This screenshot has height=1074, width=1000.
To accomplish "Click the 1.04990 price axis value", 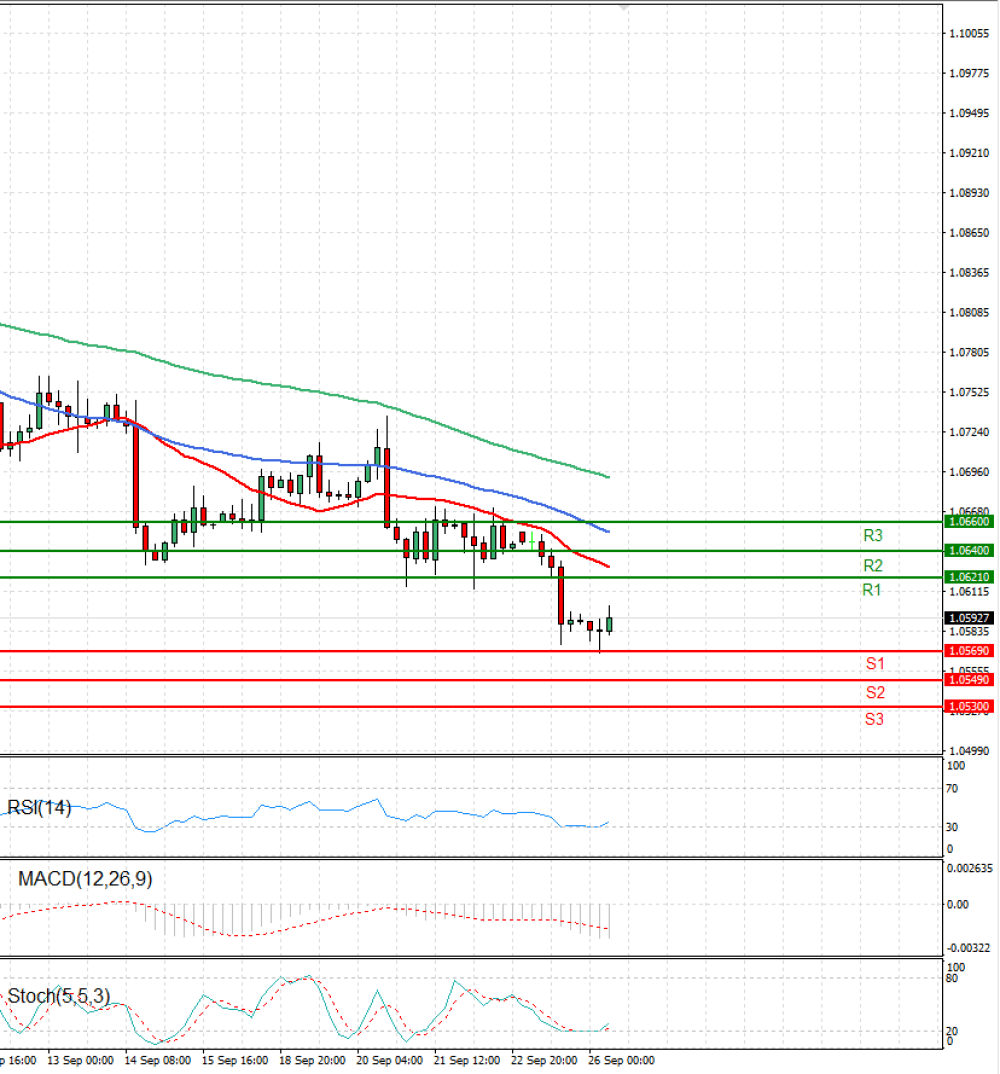I will [969, 751].
